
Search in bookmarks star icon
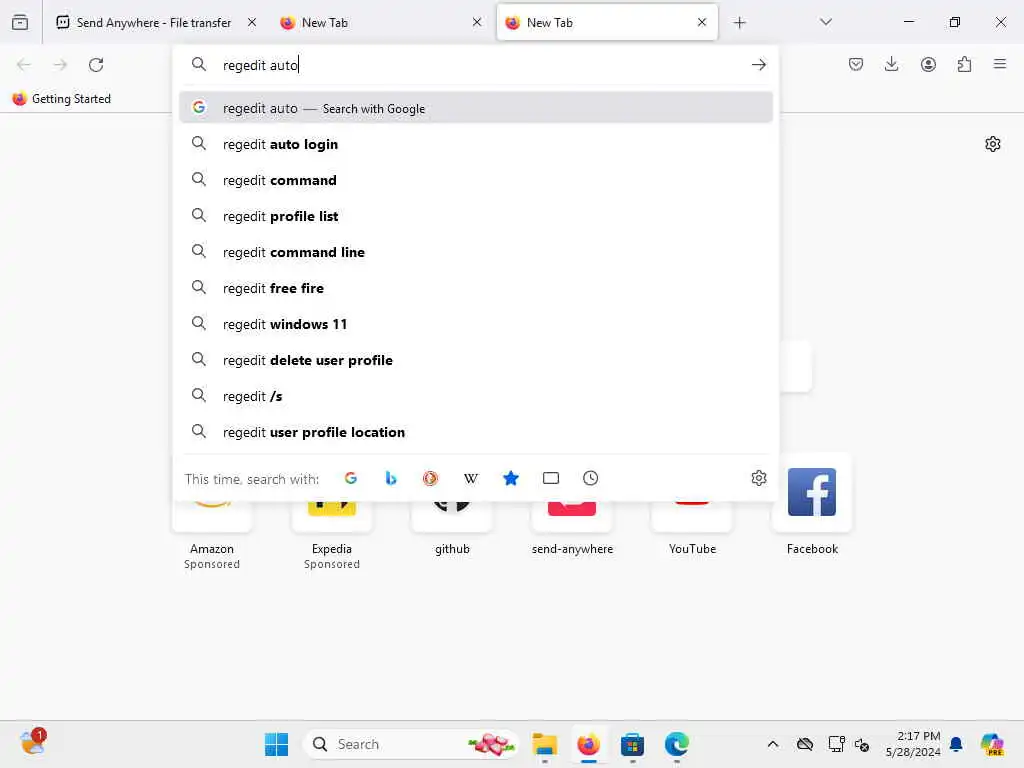(x=511, y=478)
